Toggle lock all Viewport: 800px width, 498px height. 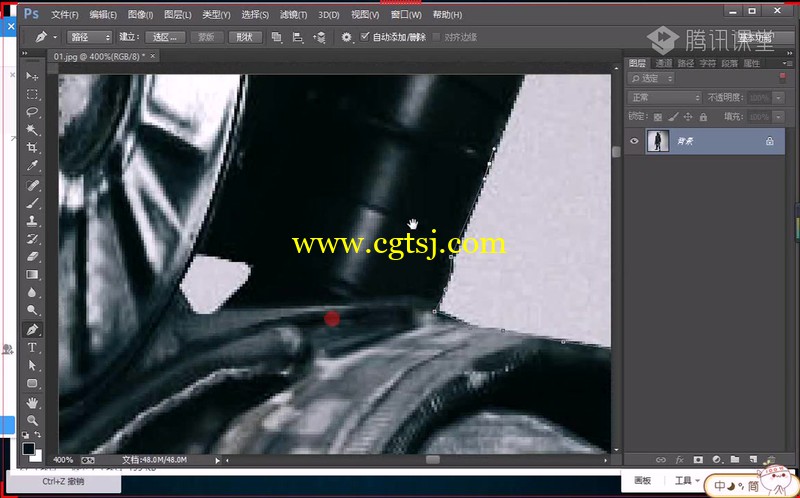click(x=703, y=117)
